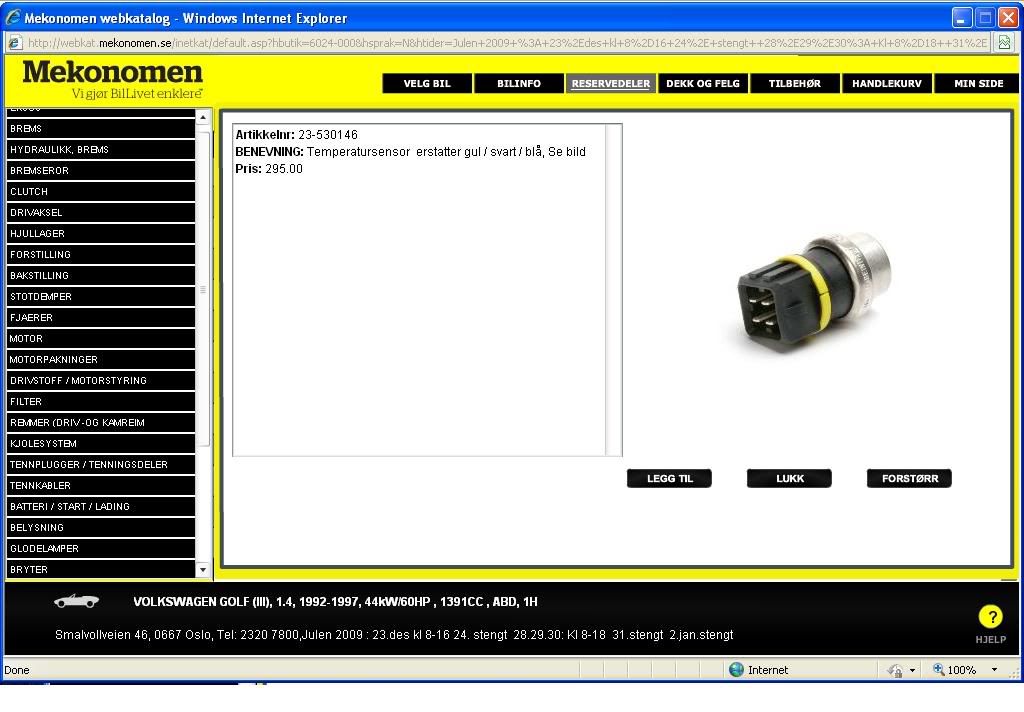The width and height of the screenshot is (1024, 712).
Task: Click the yellow Hjelp question mark icon
Action: pos(989,616)
